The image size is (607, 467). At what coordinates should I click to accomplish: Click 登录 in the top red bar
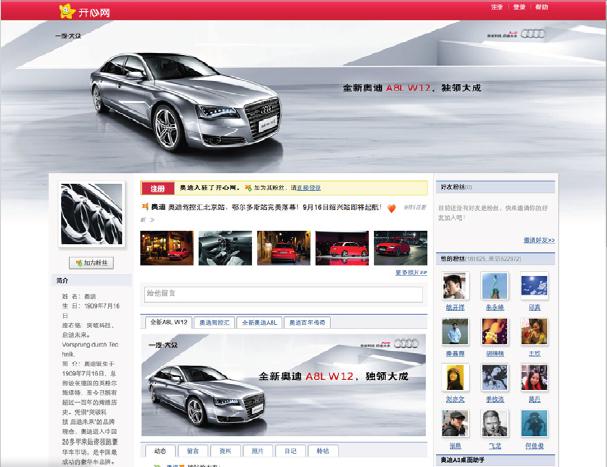[x=519, y=7]
